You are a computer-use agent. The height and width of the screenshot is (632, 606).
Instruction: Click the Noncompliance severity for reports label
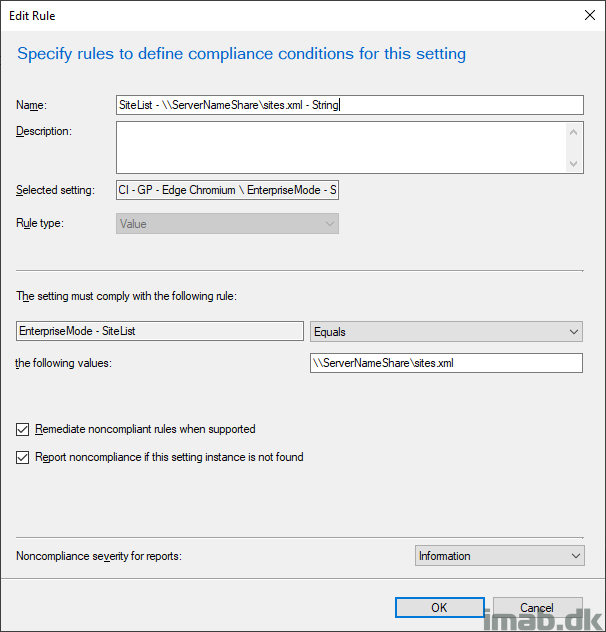click(x=99, y=556)
